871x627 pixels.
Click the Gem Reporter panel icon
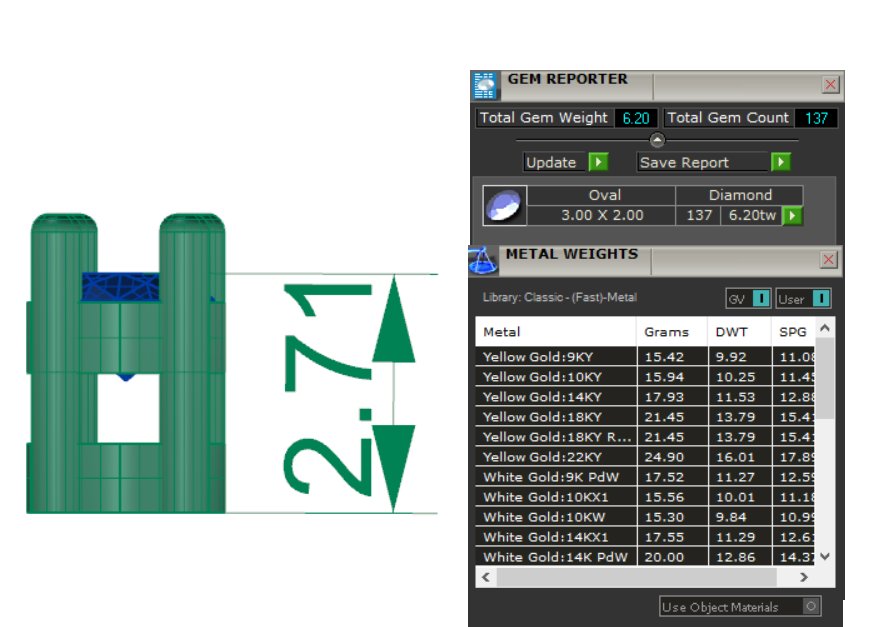485,86
